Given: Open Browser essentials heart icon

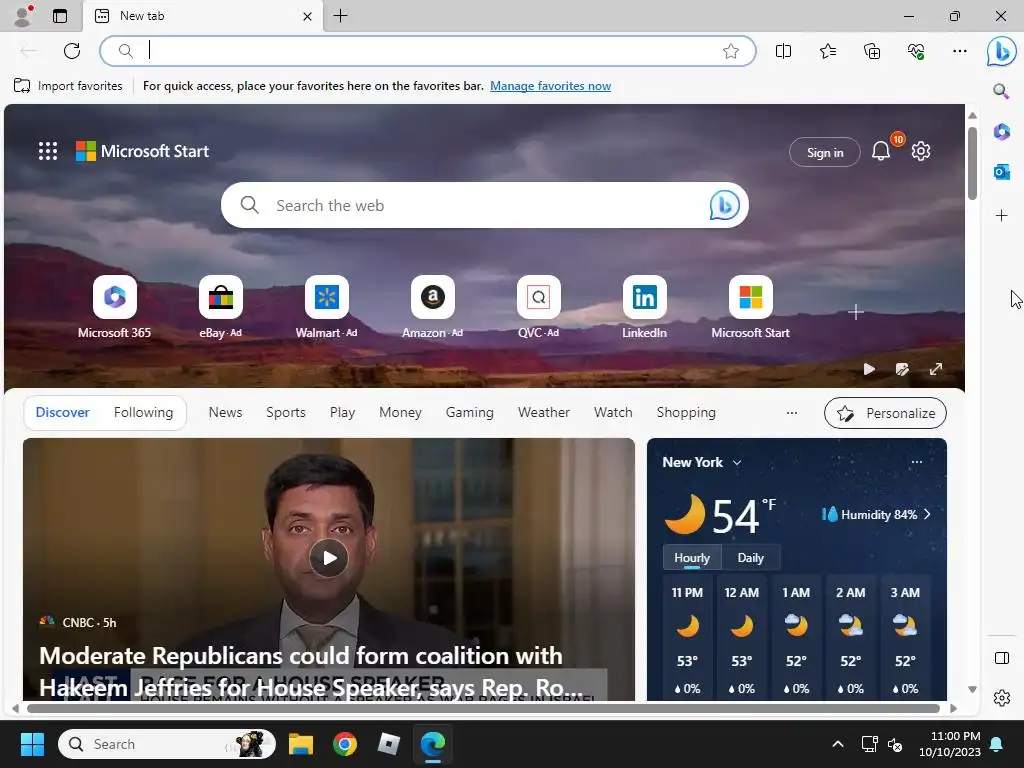Looking at the screenshot, I should click(x=916, y=51).
